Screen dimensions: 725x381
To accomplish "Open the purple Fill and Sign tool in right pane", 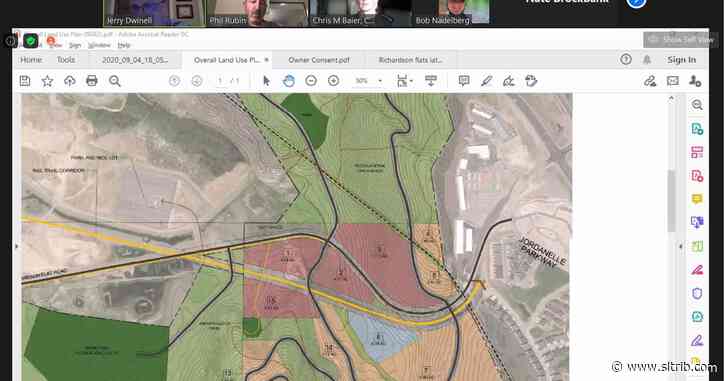I will coord(697,341).
